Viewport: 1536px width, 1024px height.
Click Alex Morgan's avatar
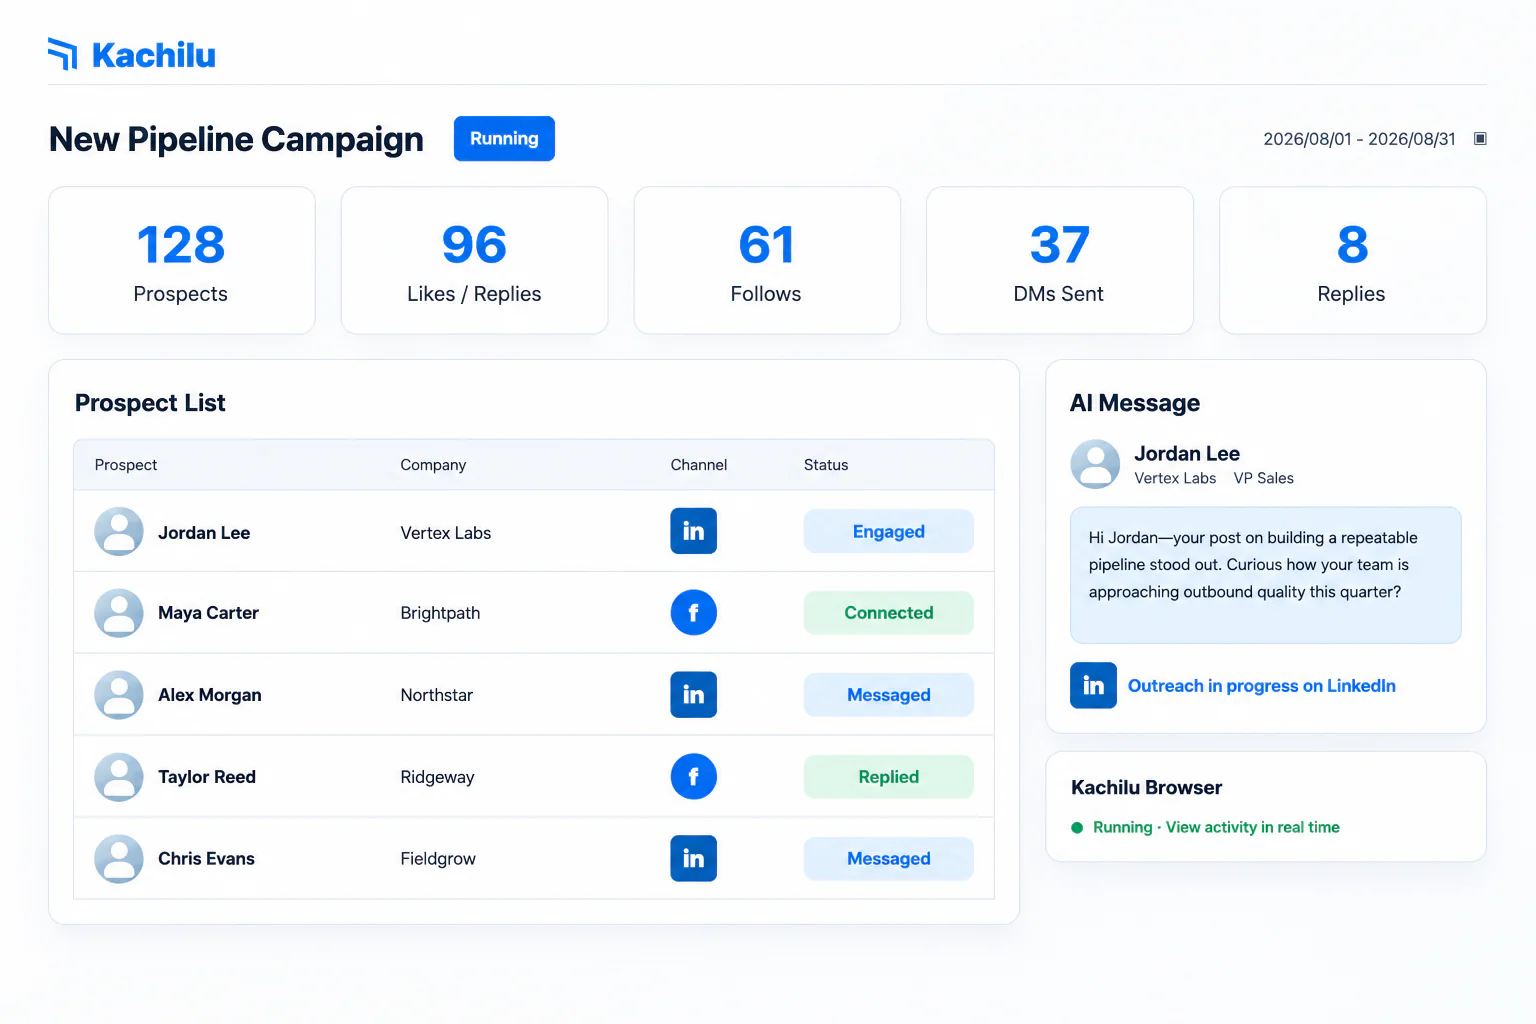point(119,695)
